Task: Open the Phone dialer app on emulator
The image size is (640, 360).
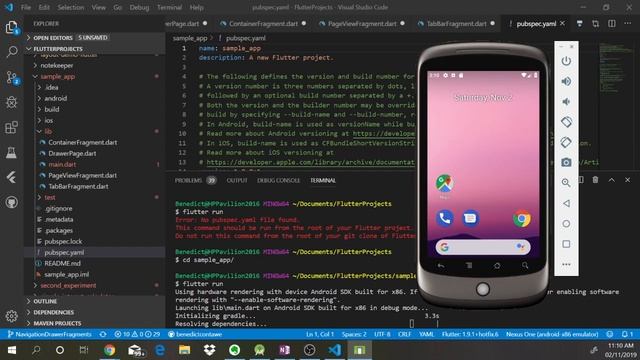Action: pos(444,218)
